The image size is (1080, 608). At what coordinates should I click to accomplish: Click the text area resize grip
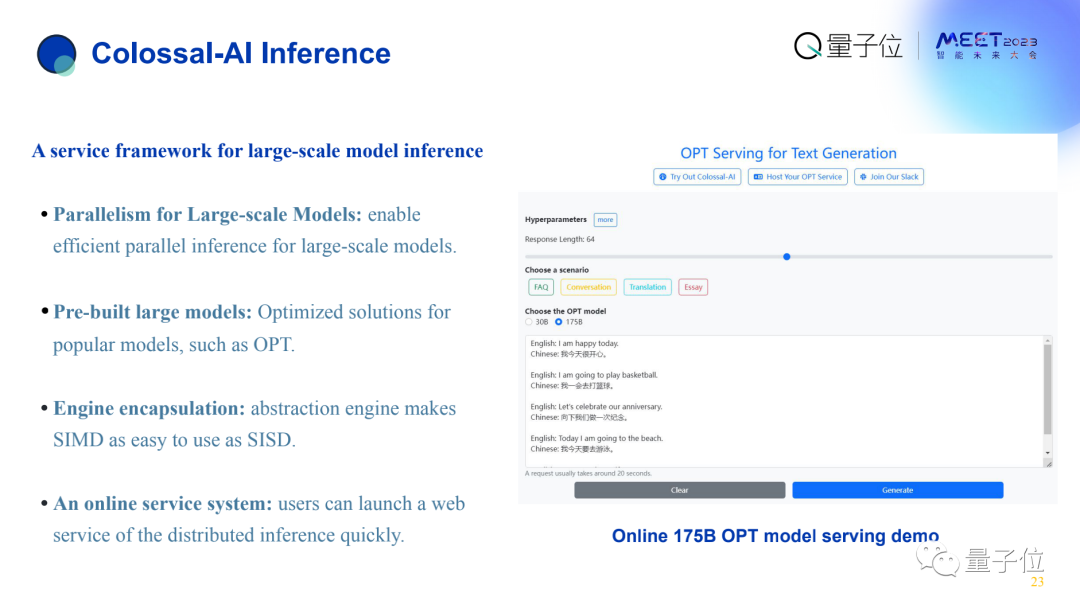pos(1048,463)
